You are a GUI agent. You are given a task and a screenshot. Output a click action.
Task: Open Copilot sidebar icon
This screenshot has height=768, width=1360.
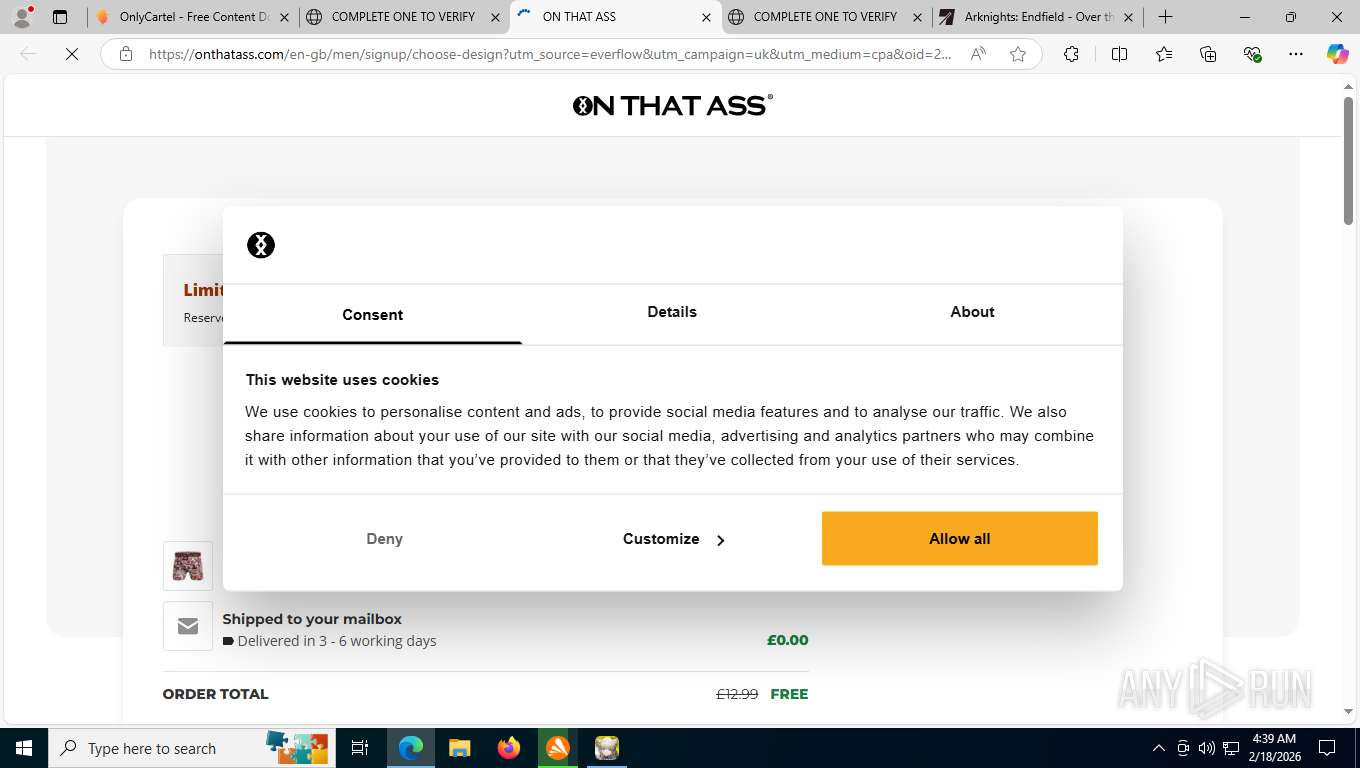pos(1338,54)
